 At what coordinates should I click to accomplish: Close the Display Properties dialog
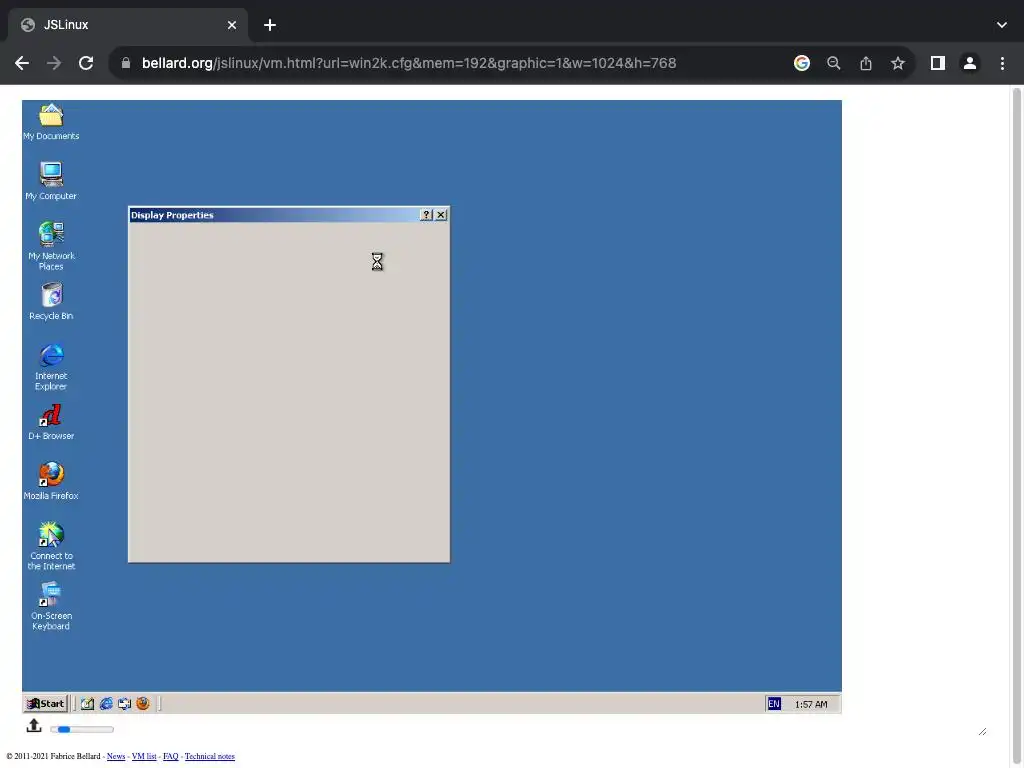click(x=441, y=215)
